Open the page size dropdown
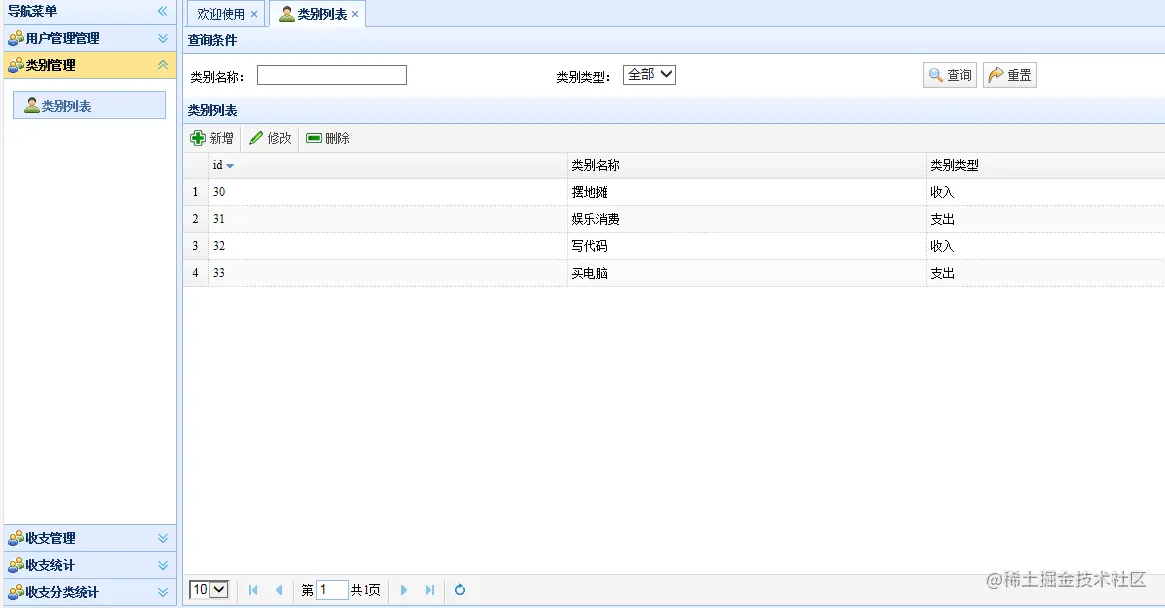Image resolution: width=1165 pixels, height=608 pixels. (208, 590)
